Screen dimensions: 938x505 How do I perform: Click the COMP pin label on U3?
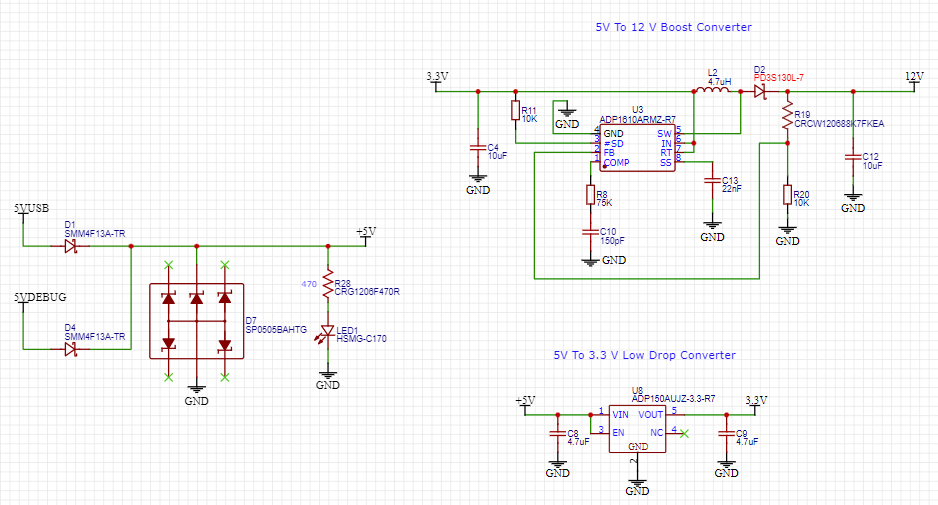coord(616,162)
